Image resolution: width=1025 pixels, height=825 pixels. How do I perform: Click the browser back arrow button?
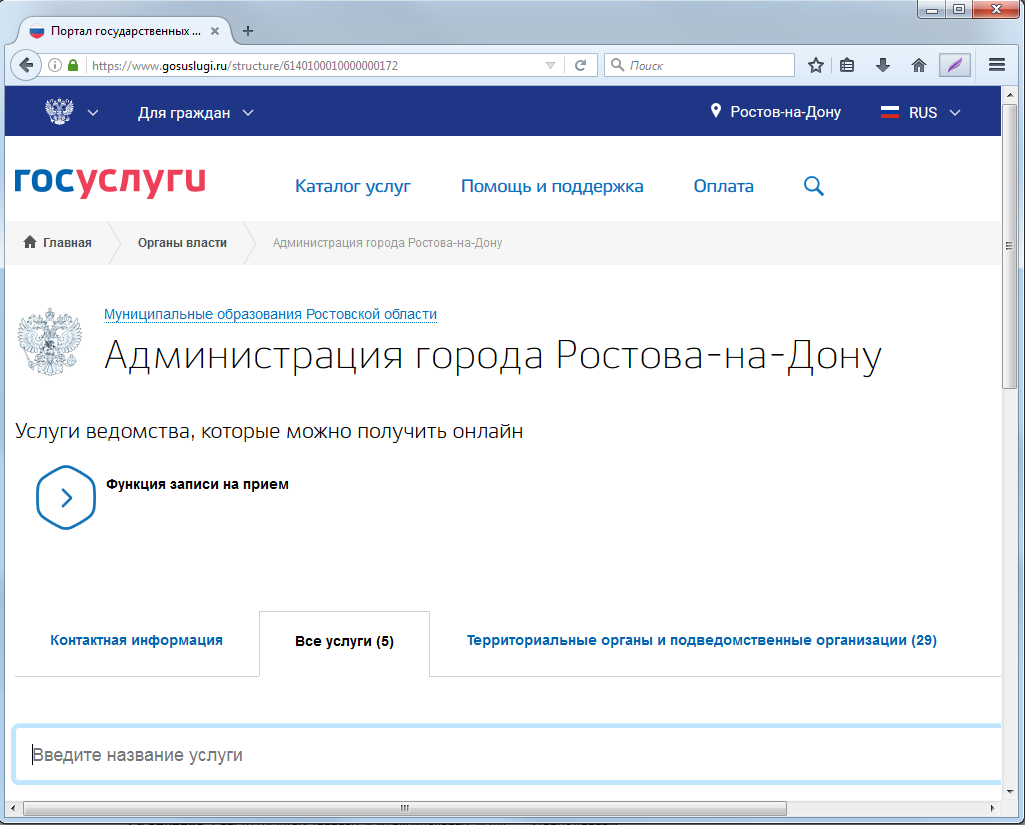(x=27, y=65)
